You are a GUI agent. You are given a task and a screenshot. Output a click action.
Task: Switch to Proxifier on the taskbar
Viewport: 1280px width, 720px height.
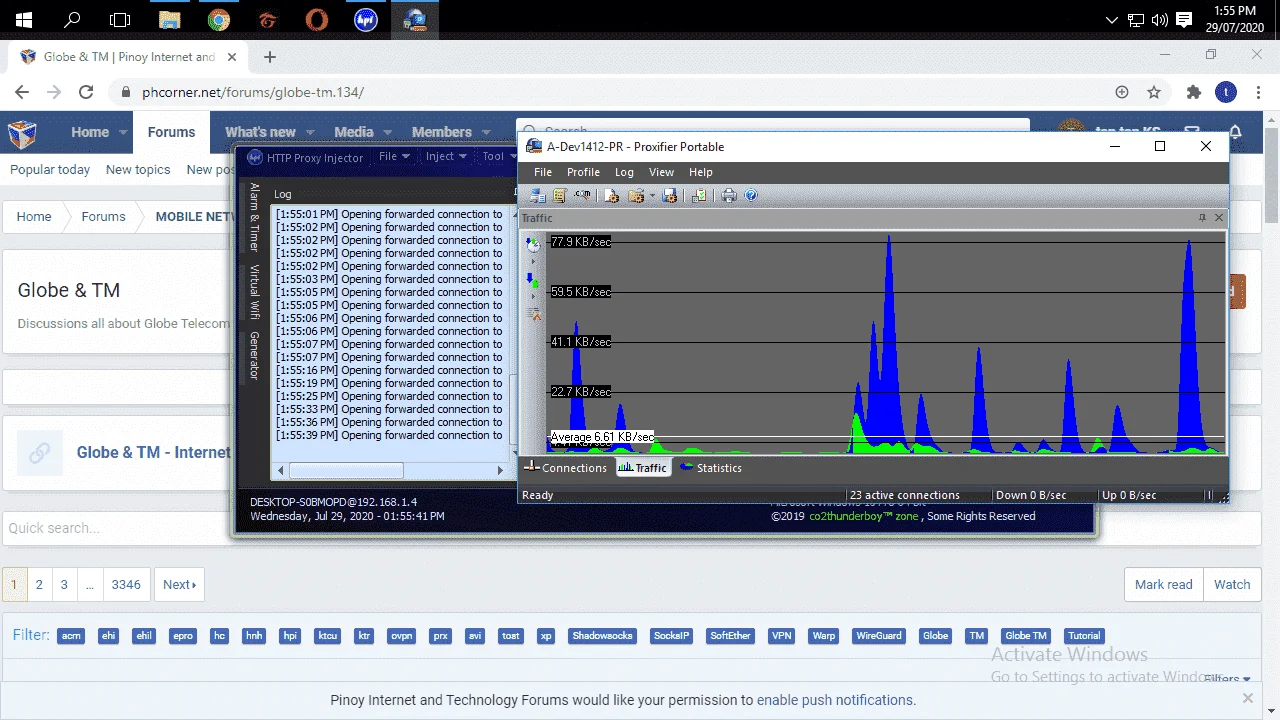click(x=415, y=19)
